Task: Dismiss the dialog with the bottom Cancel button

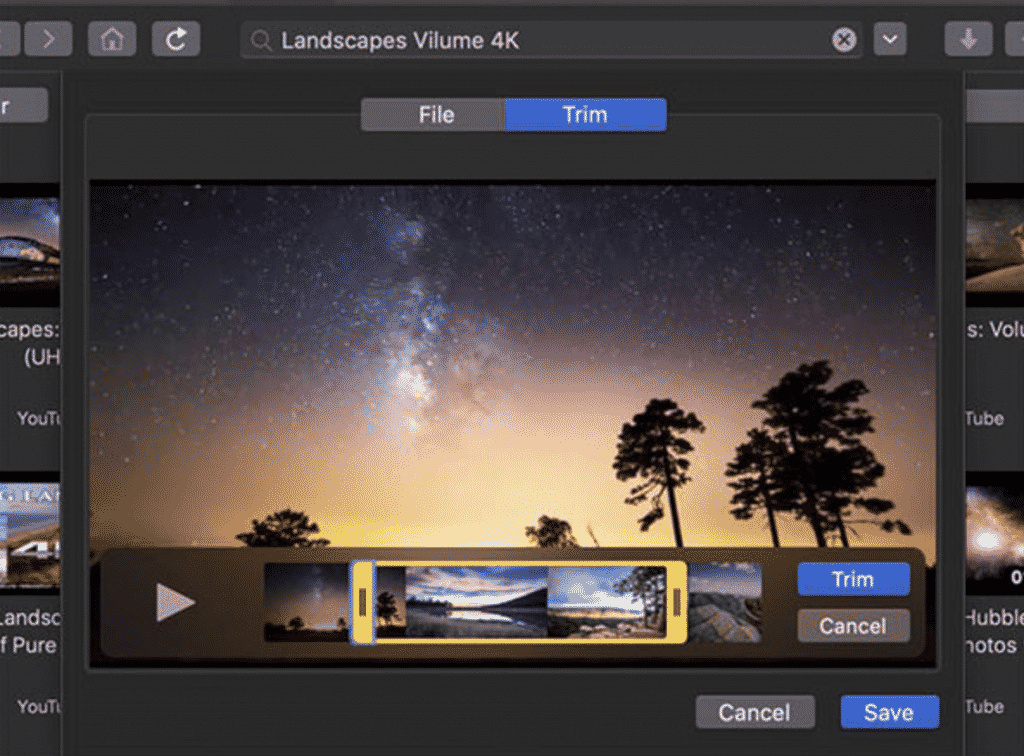Action: click(755, 712)
